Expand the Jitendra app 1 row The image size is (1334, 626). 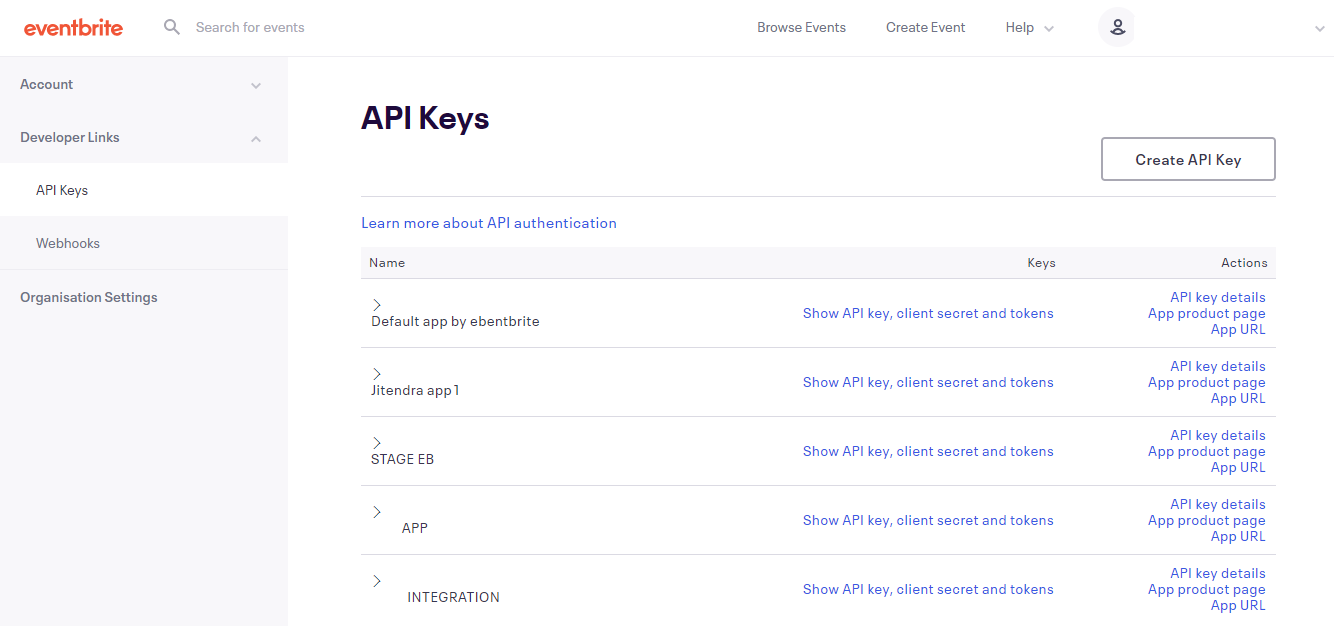377,373
